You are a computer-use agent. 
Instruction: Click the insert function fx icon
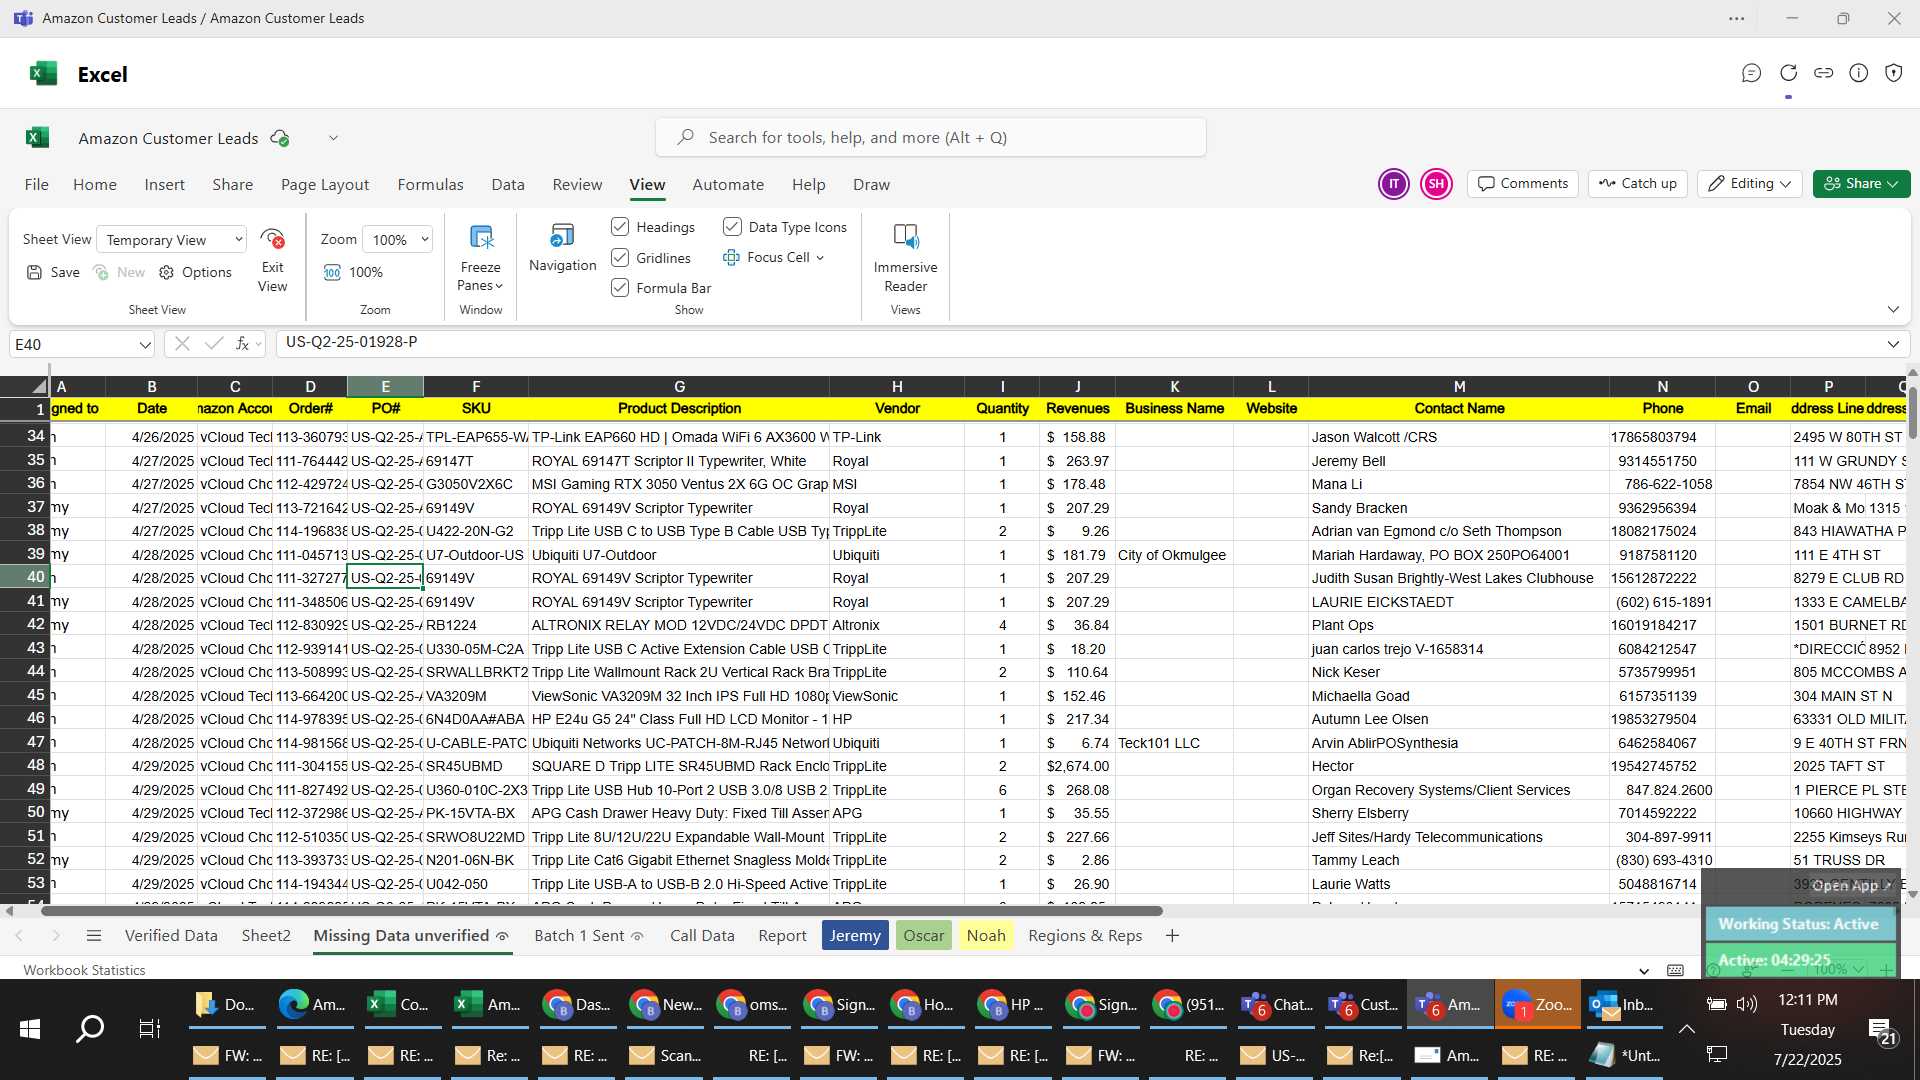coord(242,344)
